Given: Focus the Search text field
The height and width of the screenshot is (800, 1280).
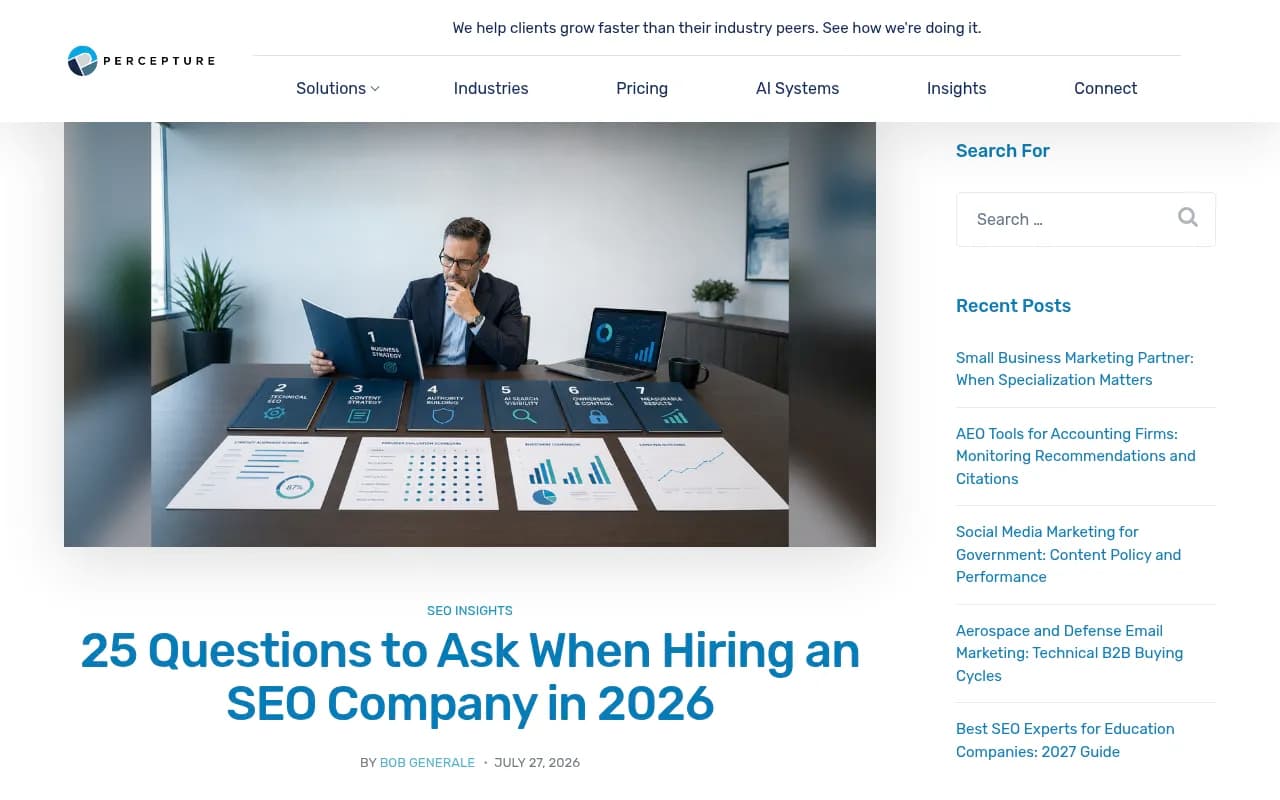Looking at the screenshot, I should (x=1086, y=219).
